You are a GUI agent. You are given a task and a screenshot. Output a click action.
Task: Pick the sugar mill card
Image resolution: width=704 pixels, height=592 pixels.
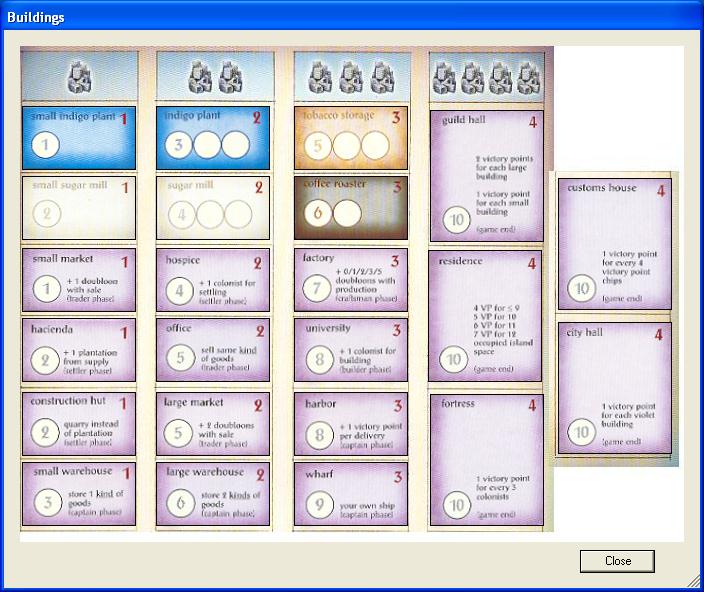pos(213,207)
